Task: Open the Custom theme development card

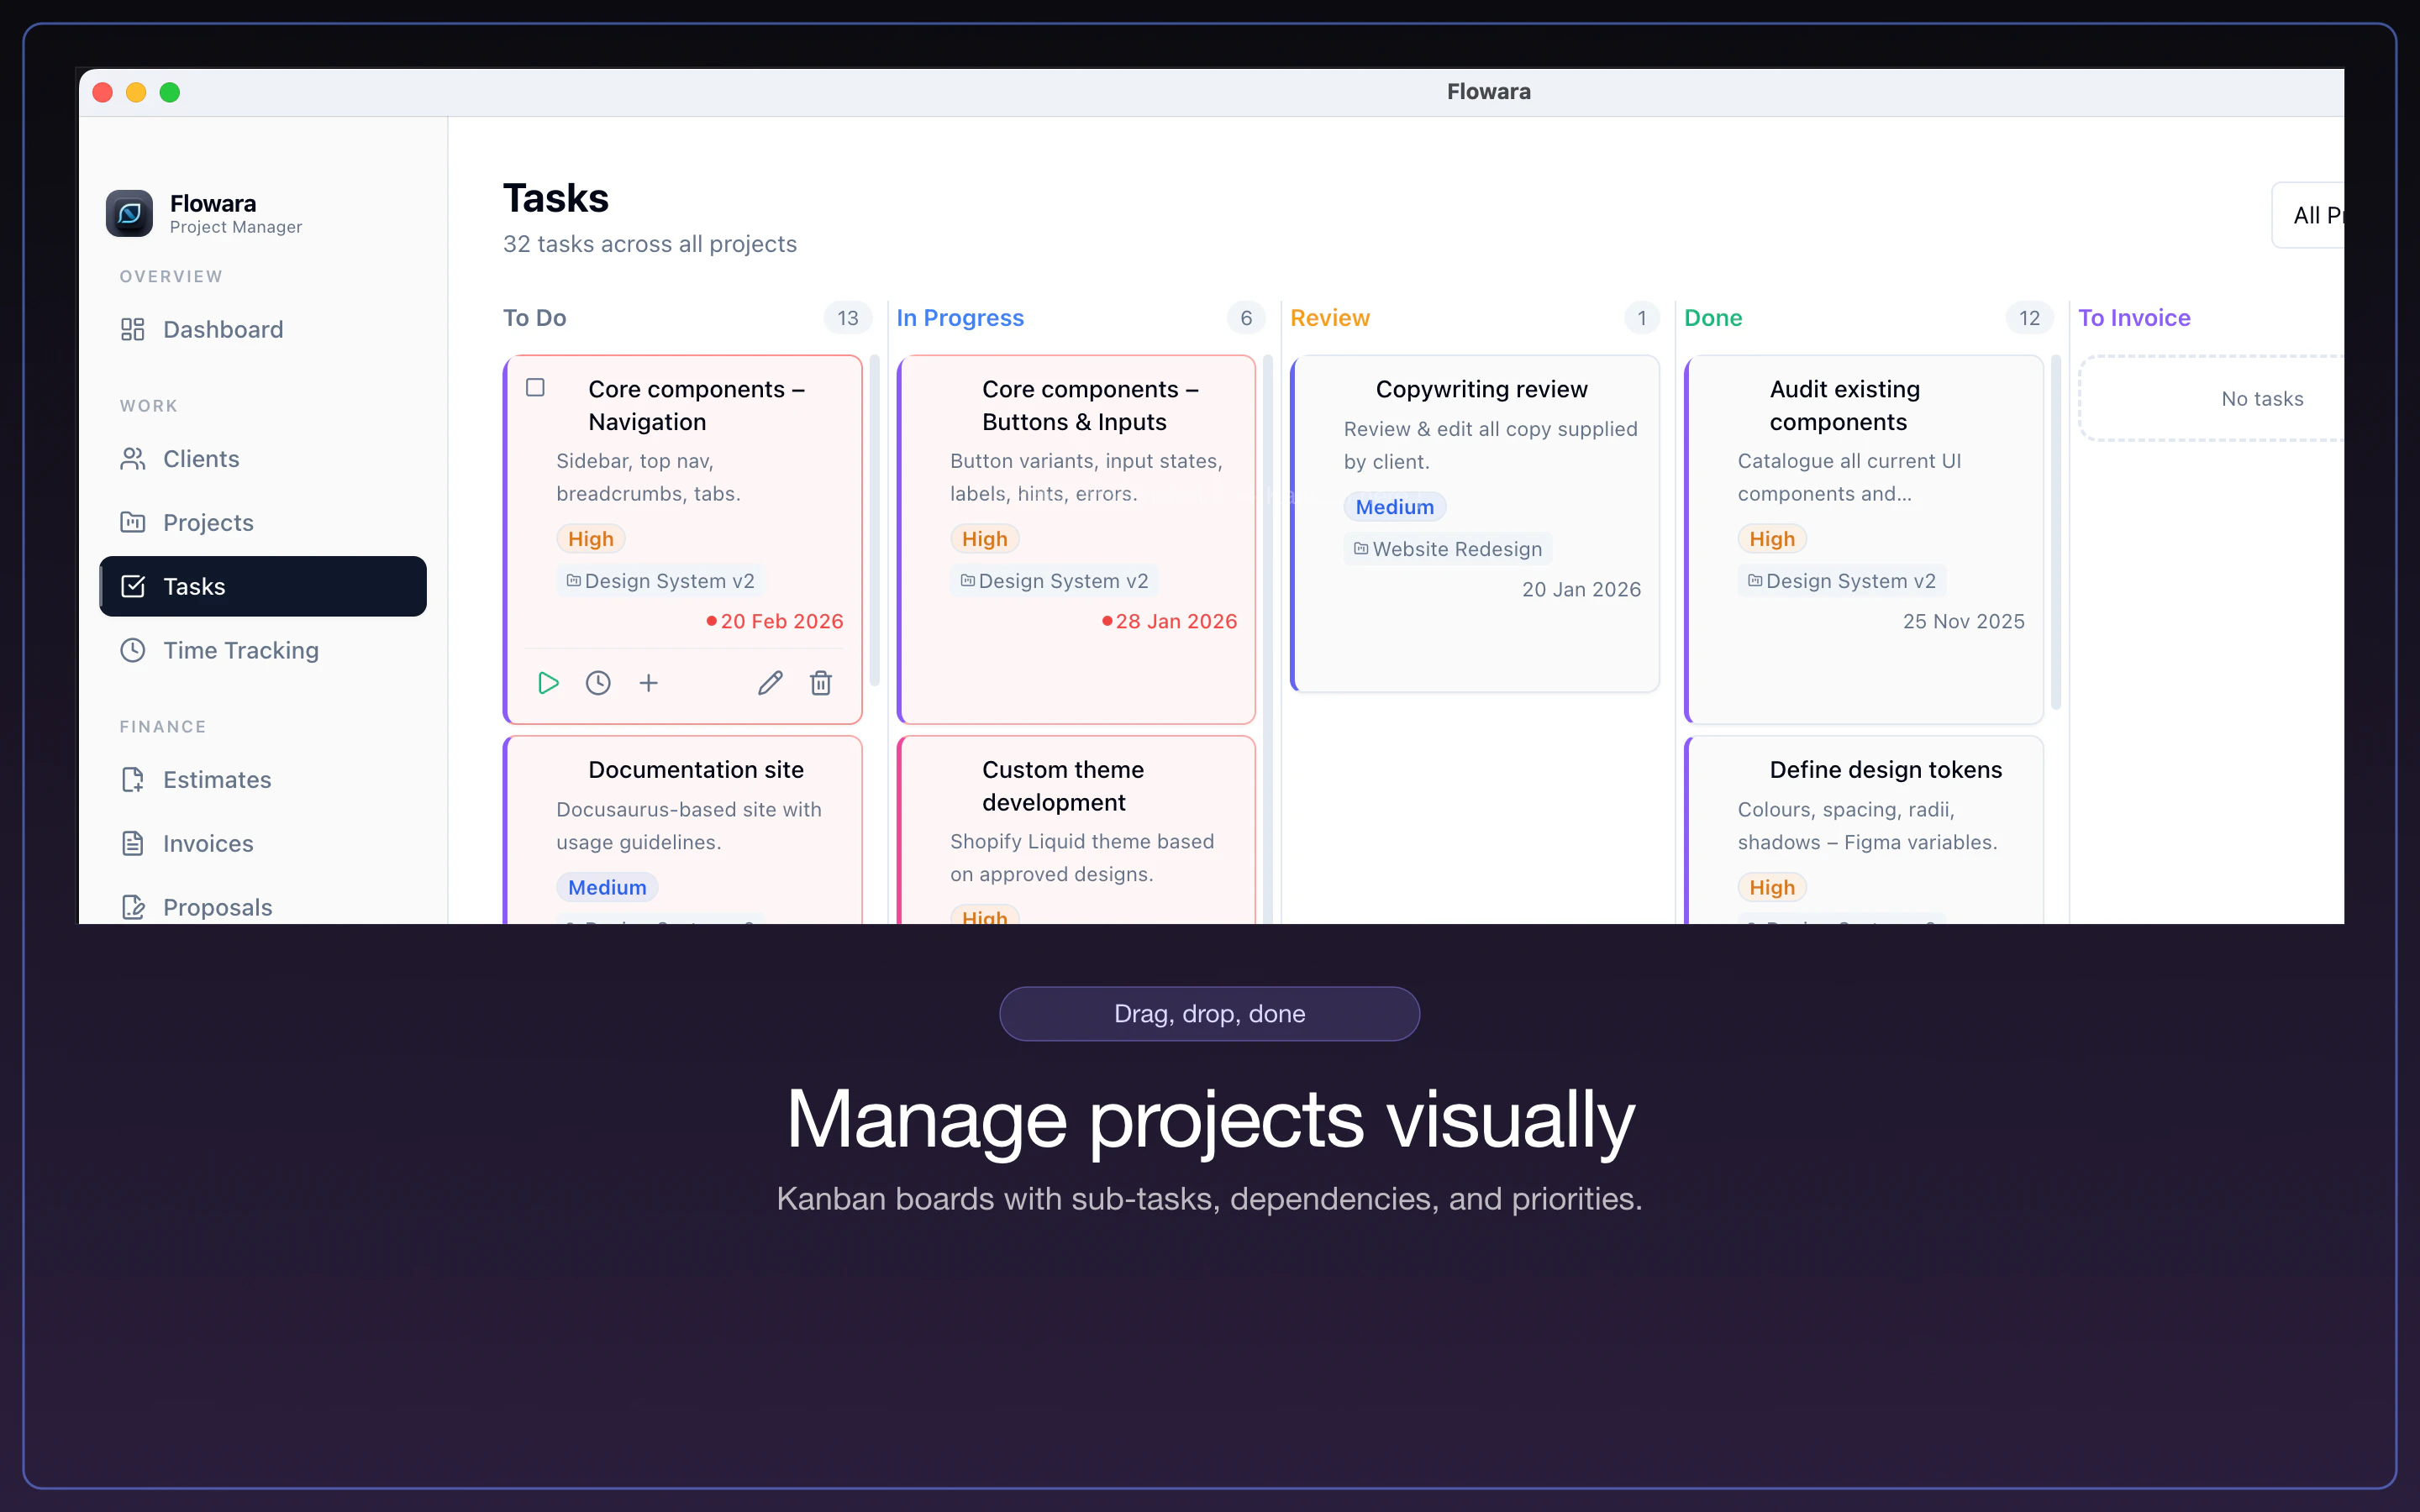Action: 1076,830
